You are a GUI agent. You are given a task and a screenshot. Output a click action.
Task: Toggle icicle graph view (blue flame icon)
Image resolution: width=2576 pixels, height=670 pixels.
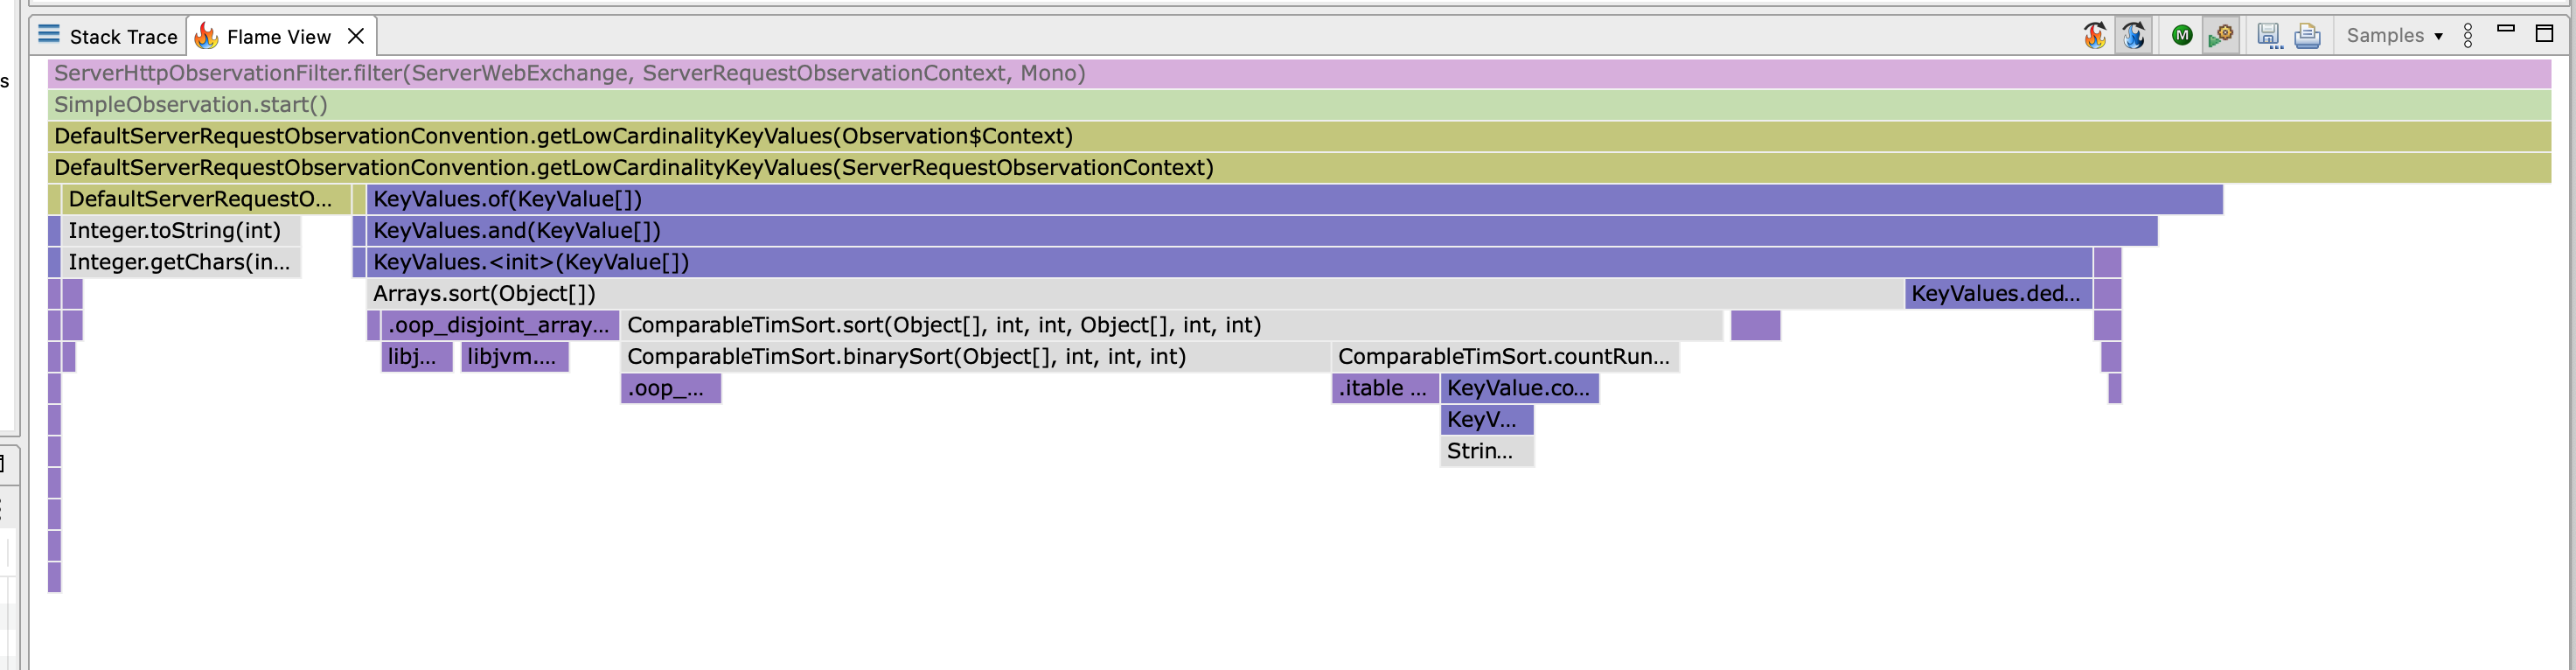2134,36
